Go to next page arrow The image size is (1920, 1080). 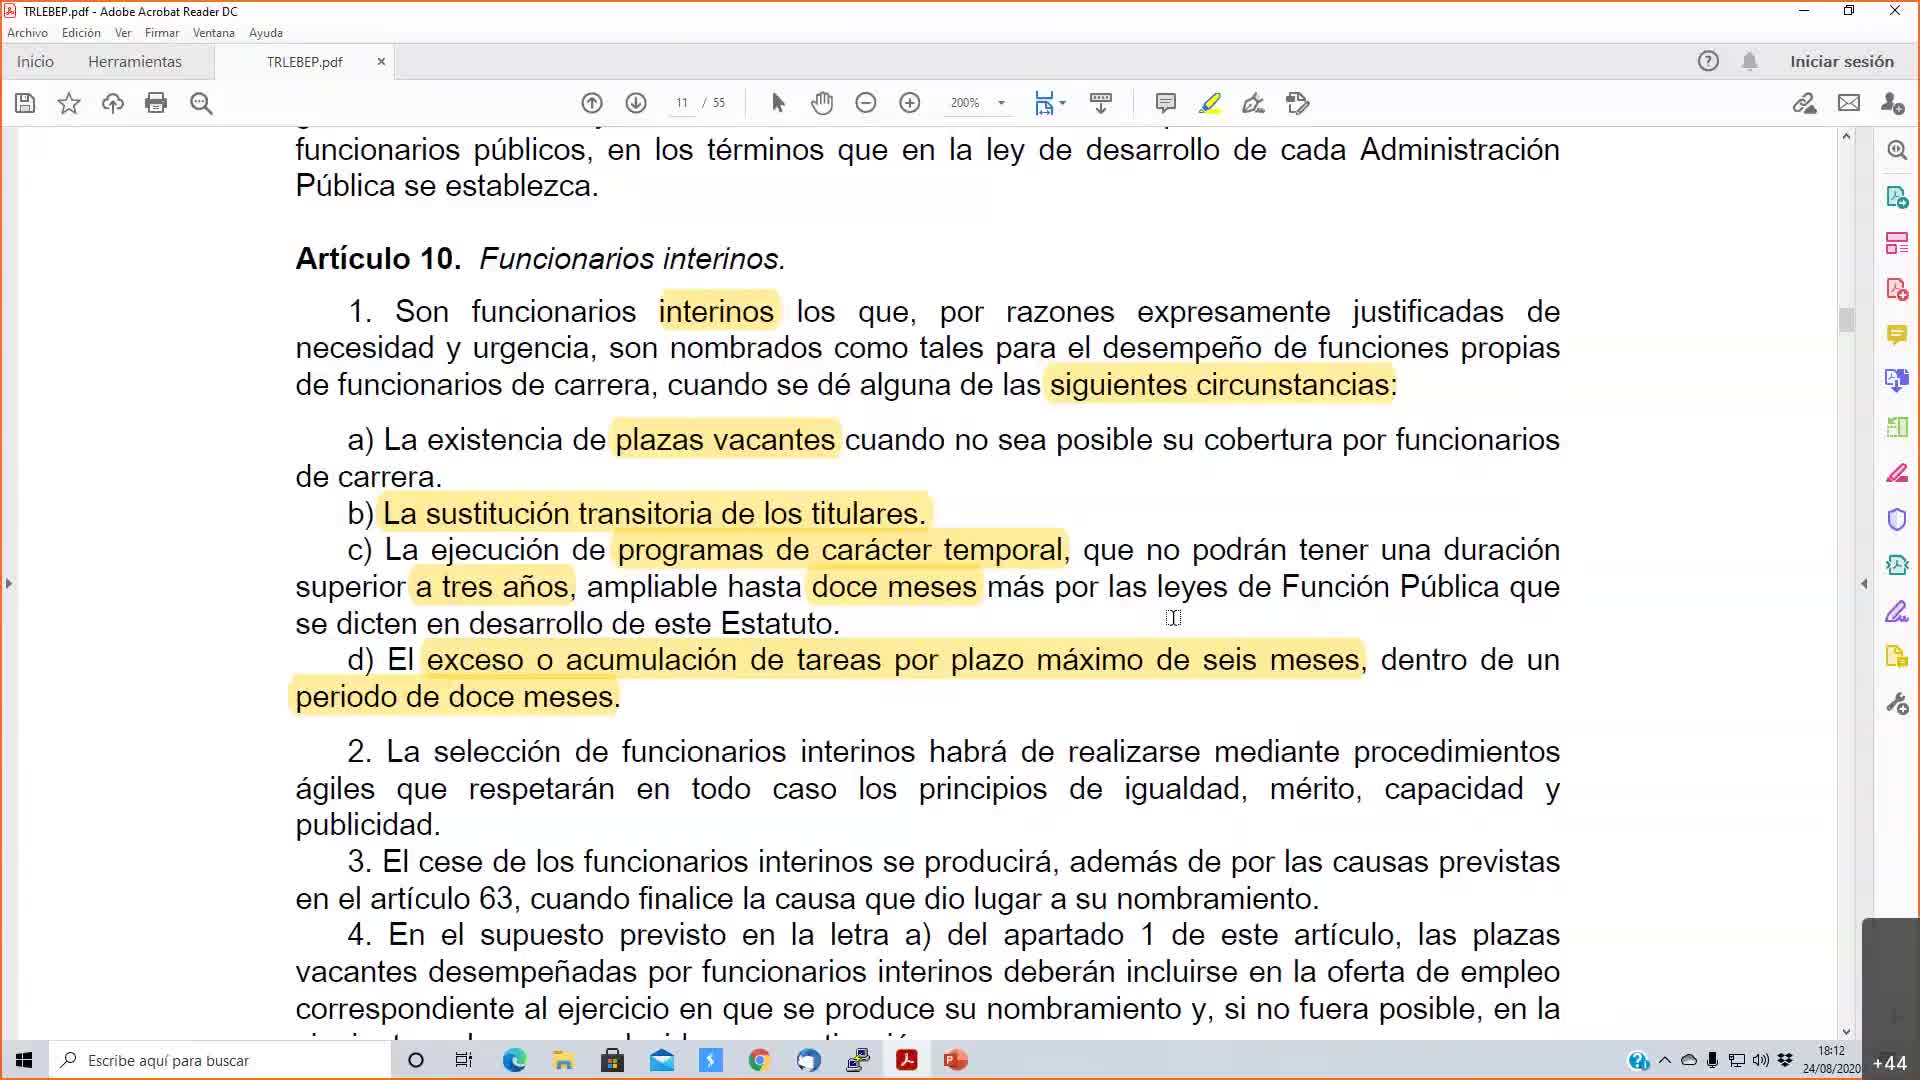point(636,103)
